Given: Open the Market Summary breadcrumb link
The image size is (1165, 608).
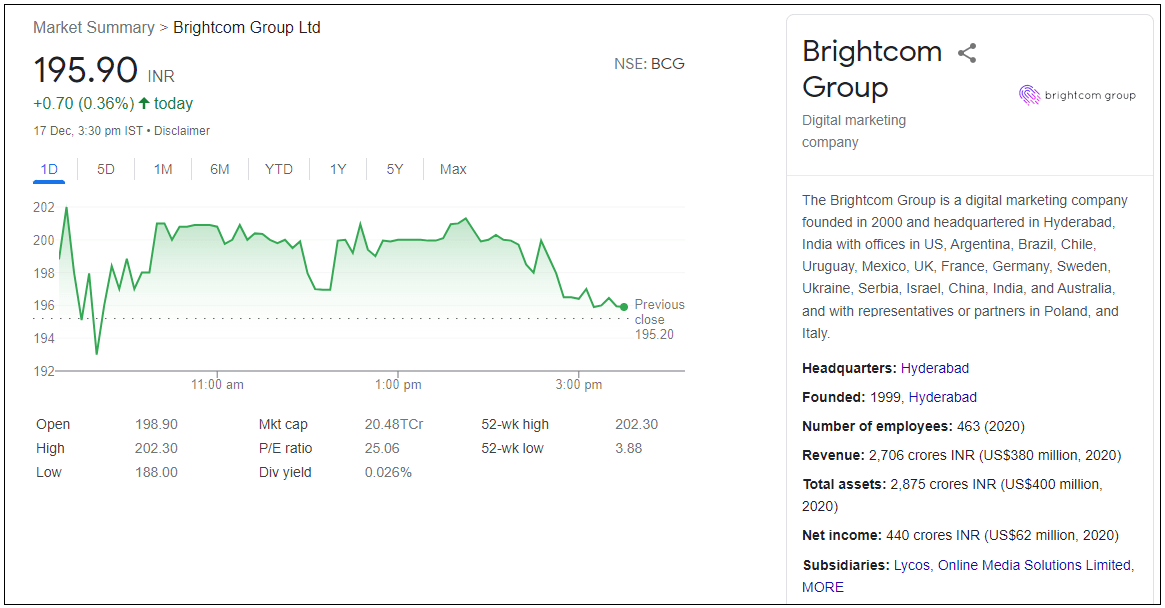Looking at the screenshot, I should click(94, 28).
